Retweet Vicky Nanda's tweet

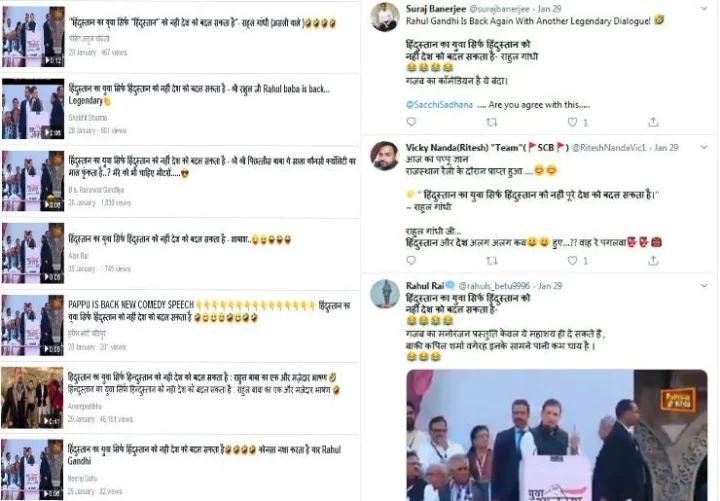pyautogui.click(x=492, y=260)
